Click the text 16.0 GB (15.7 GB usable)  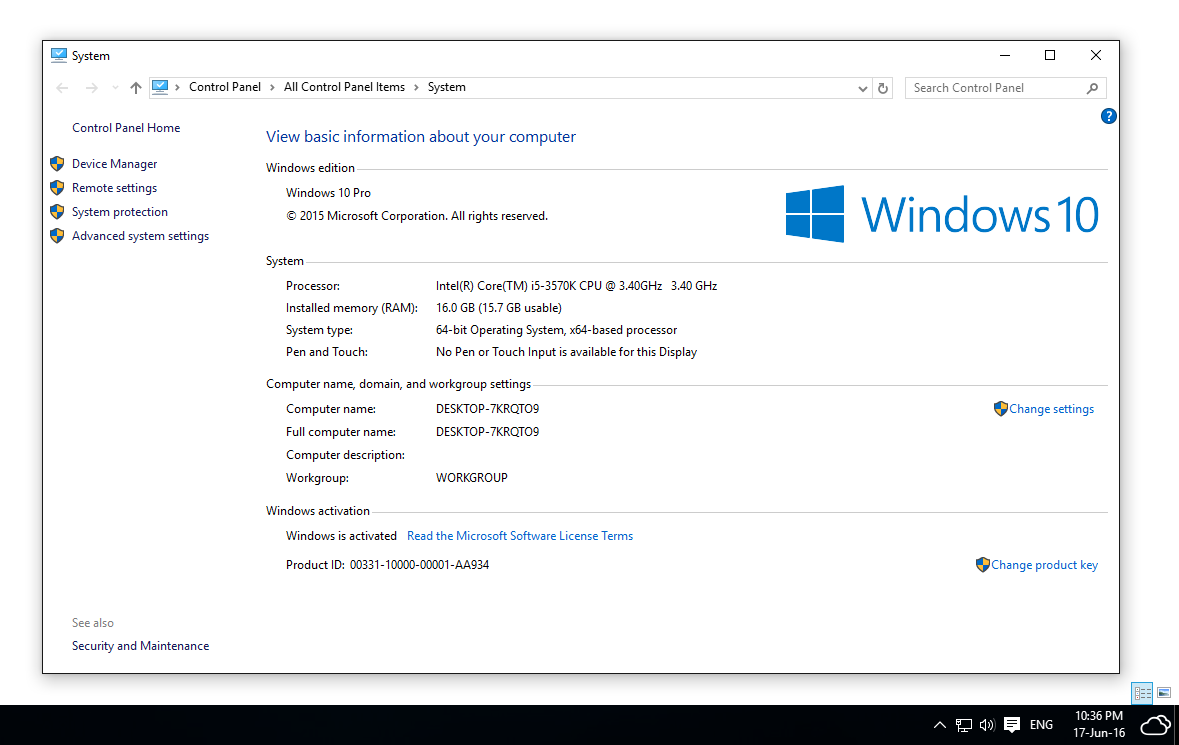pyautogui.click(x=499, y=307)
